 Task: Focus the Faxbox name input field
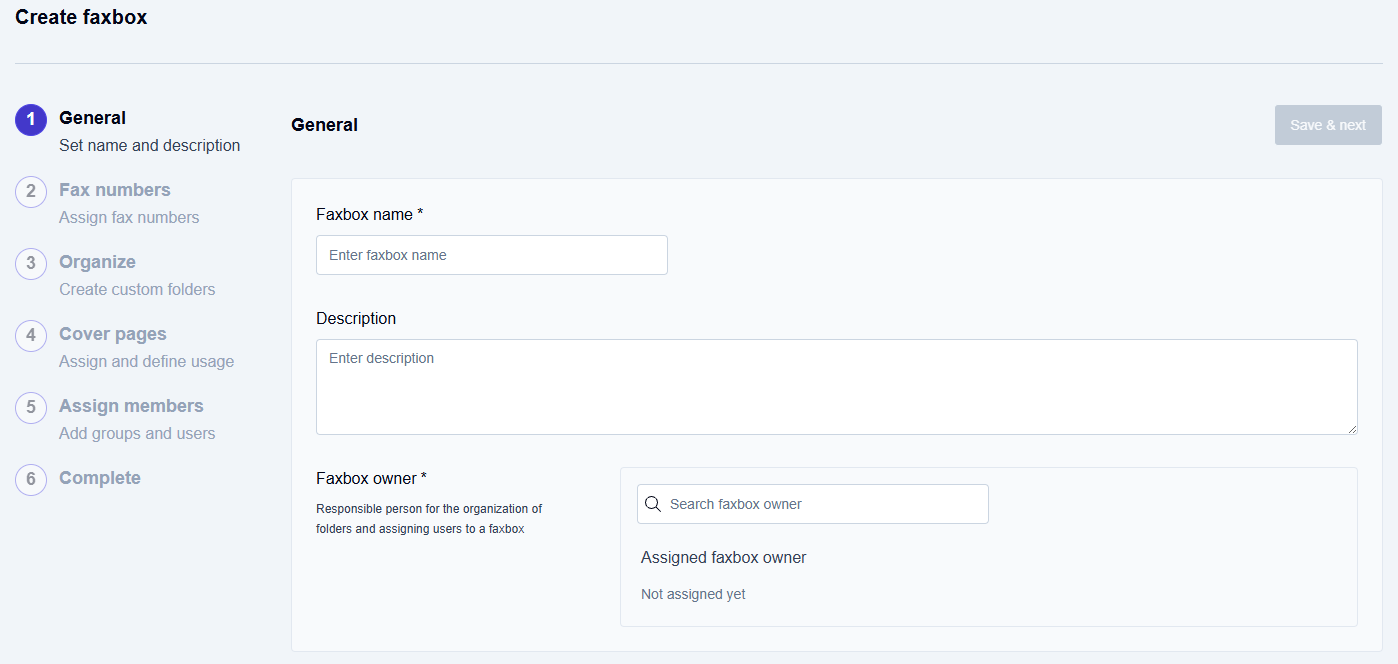(491, 255)
